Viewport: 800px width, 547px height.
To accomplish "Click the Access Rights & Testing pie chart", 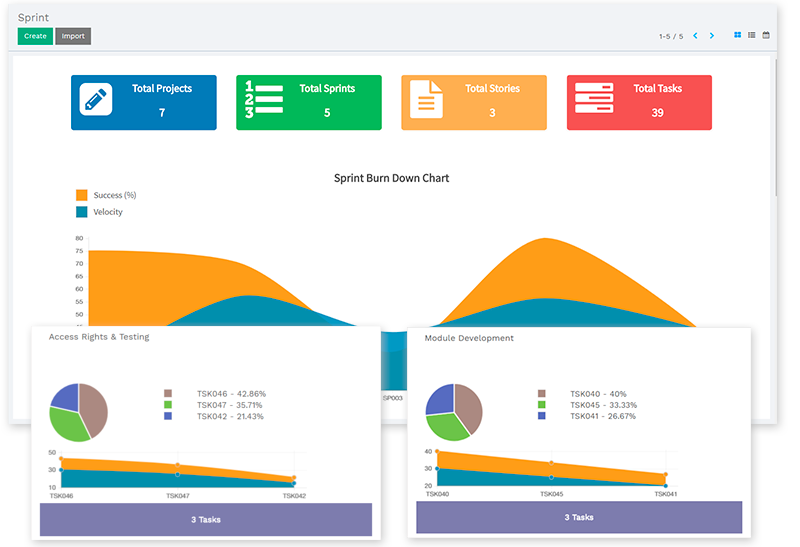I will (79, 412).
